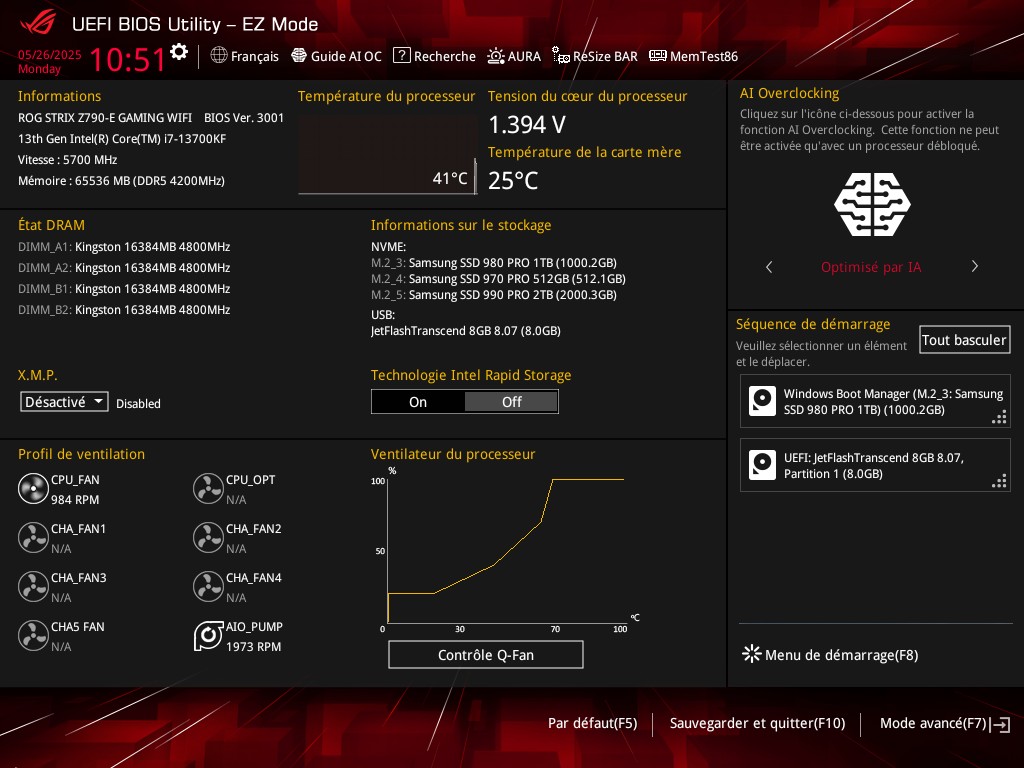Image resolution: width=1024 pixels, height=768 pixels.
Task: Click the processor temperature graph
Action: point(388,154)
